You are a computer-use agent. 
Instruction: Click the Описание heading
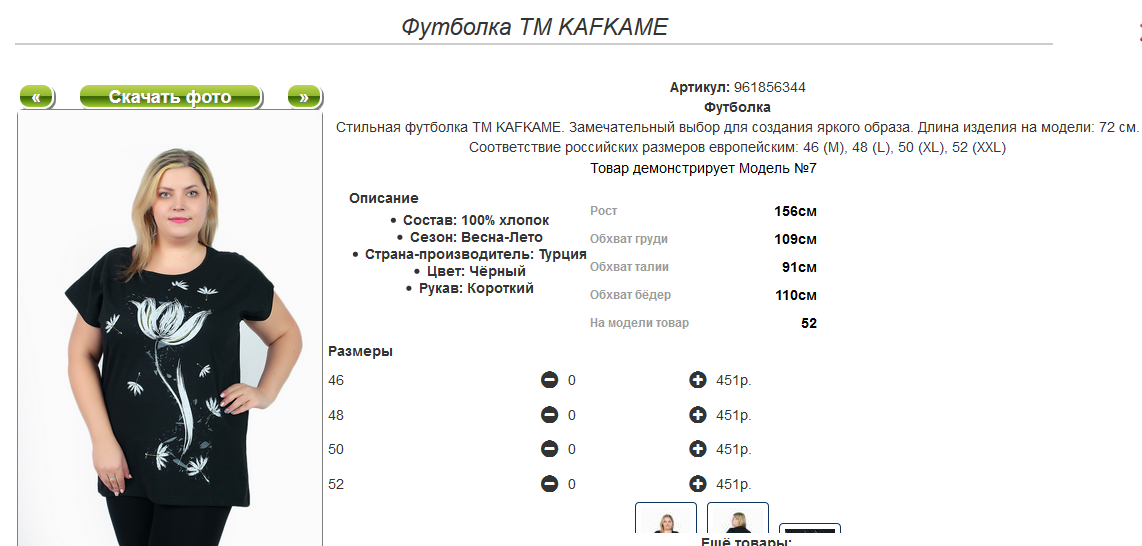384,198
